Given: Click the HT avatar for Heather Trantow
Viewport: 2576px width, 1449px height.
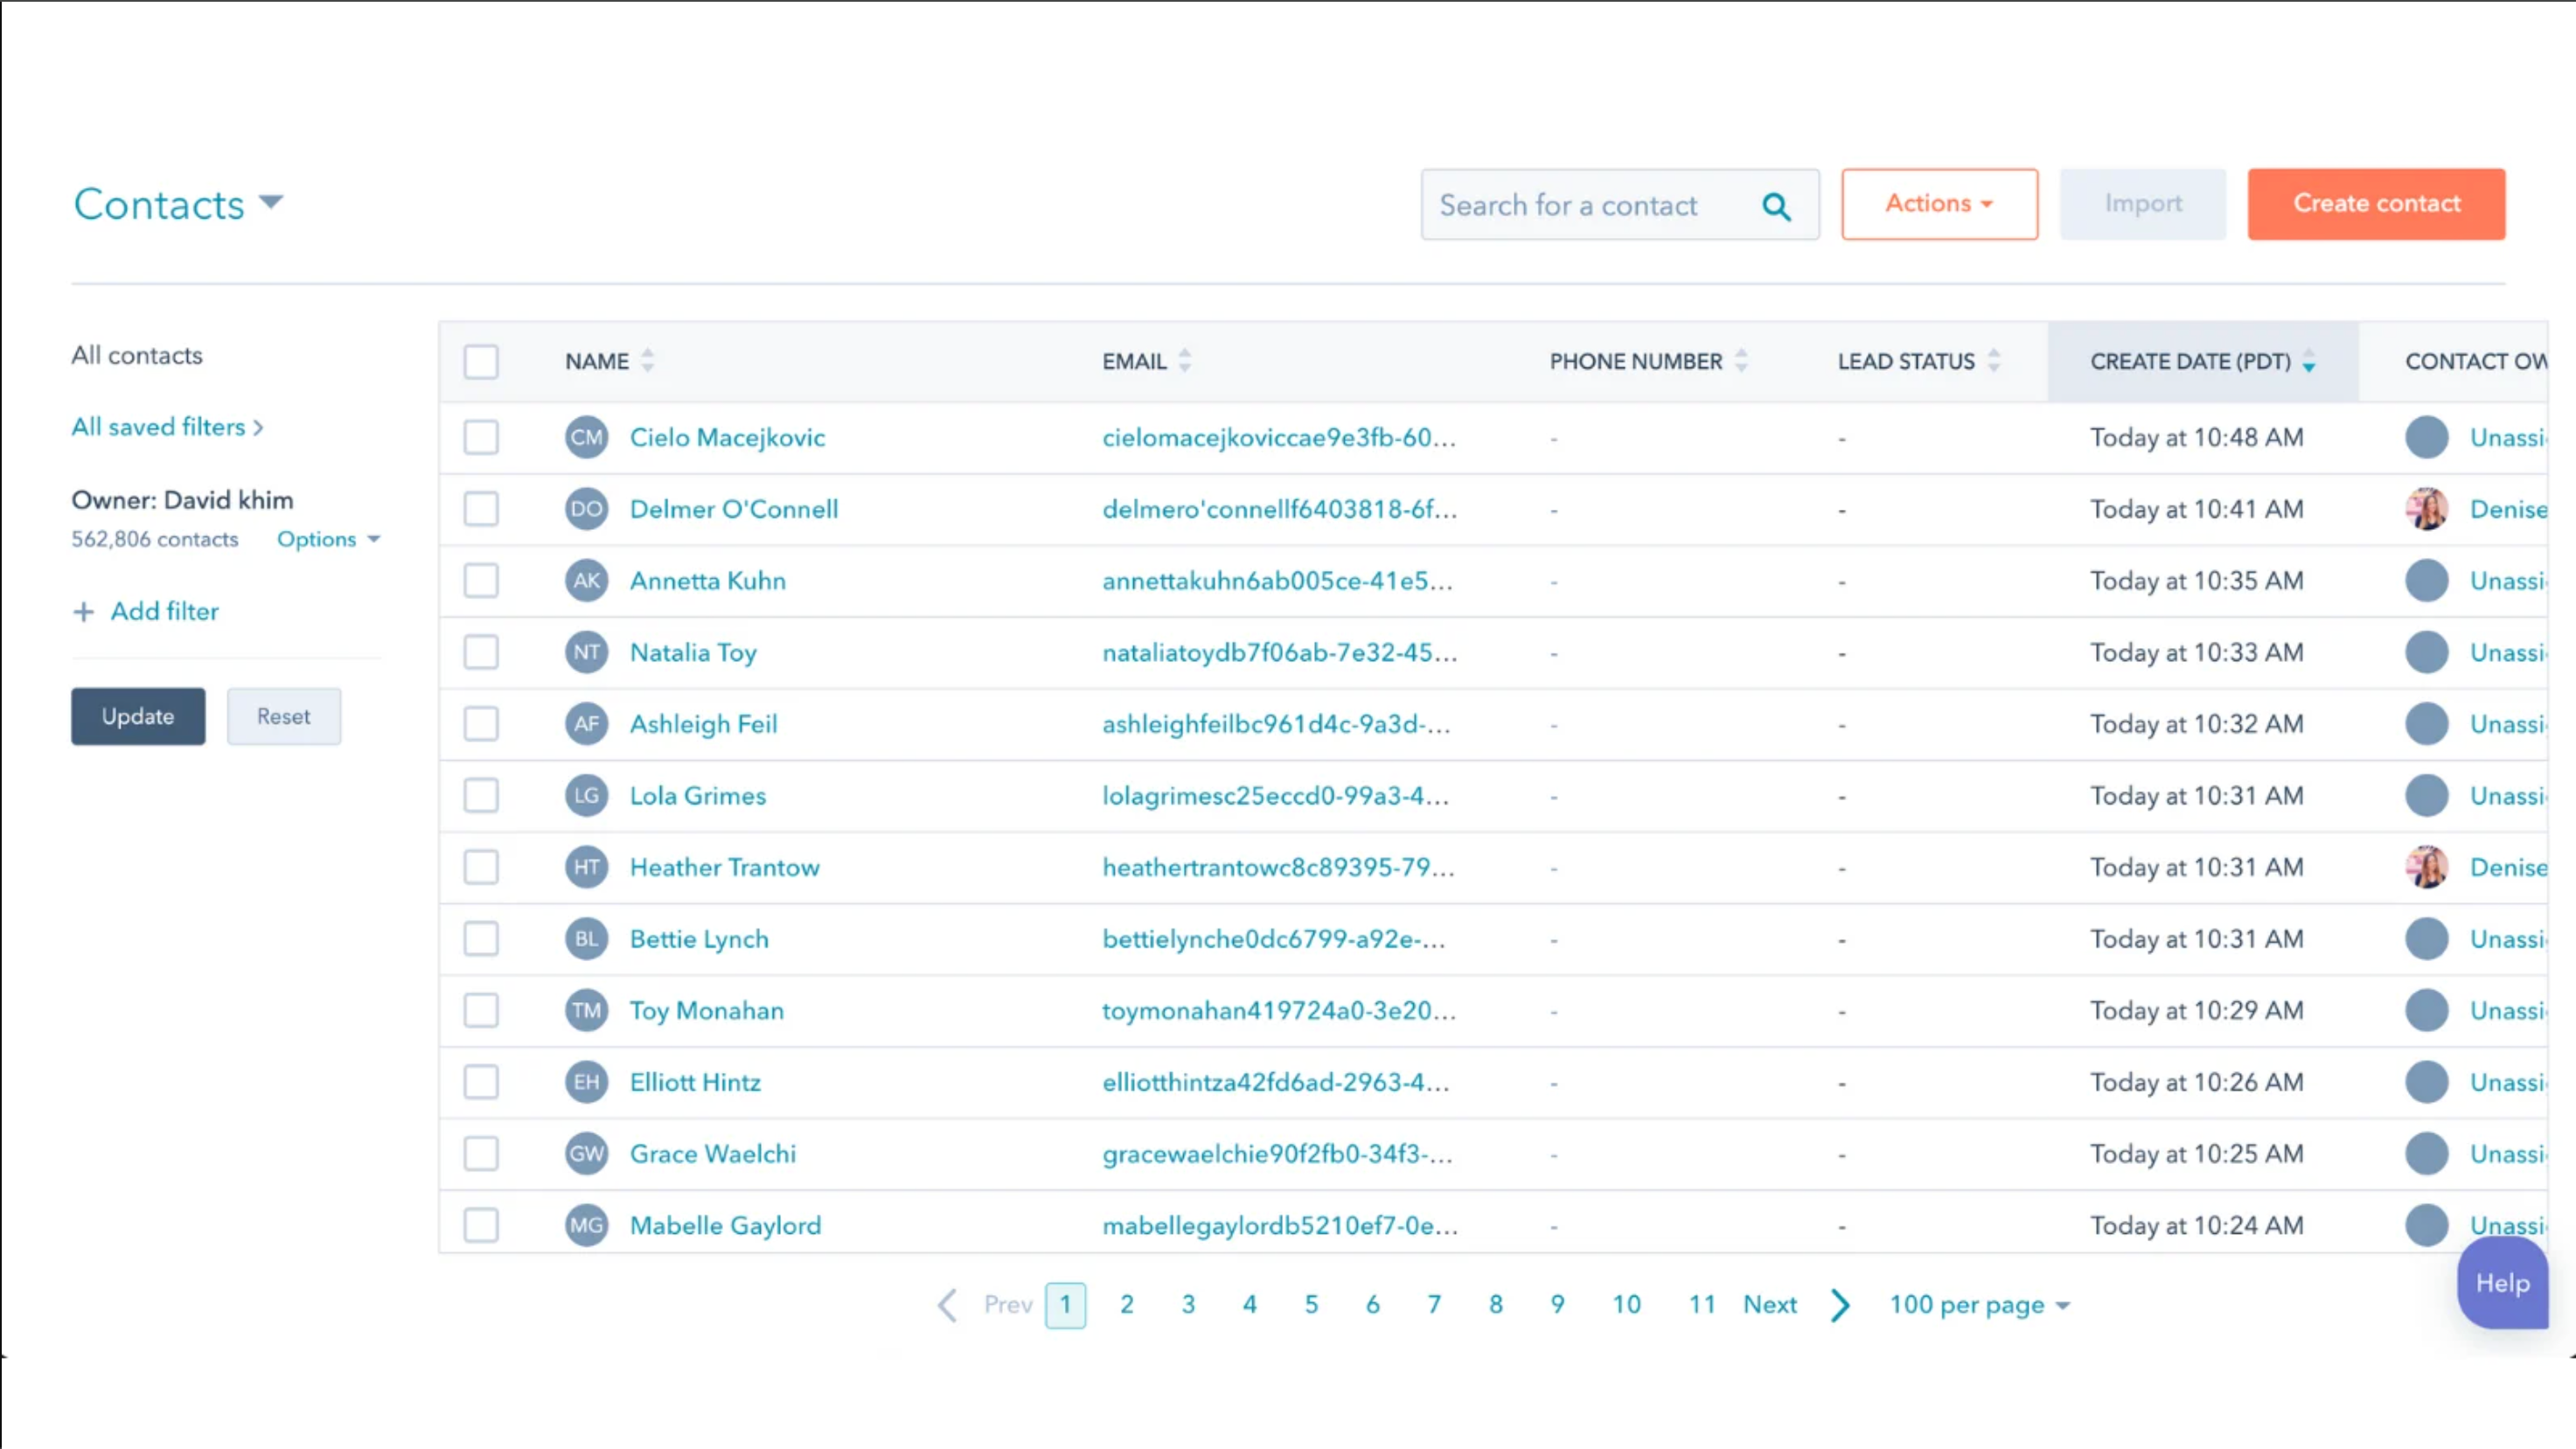Looking at the screenshot, I should pyautogui.click(x=586, y=867).
